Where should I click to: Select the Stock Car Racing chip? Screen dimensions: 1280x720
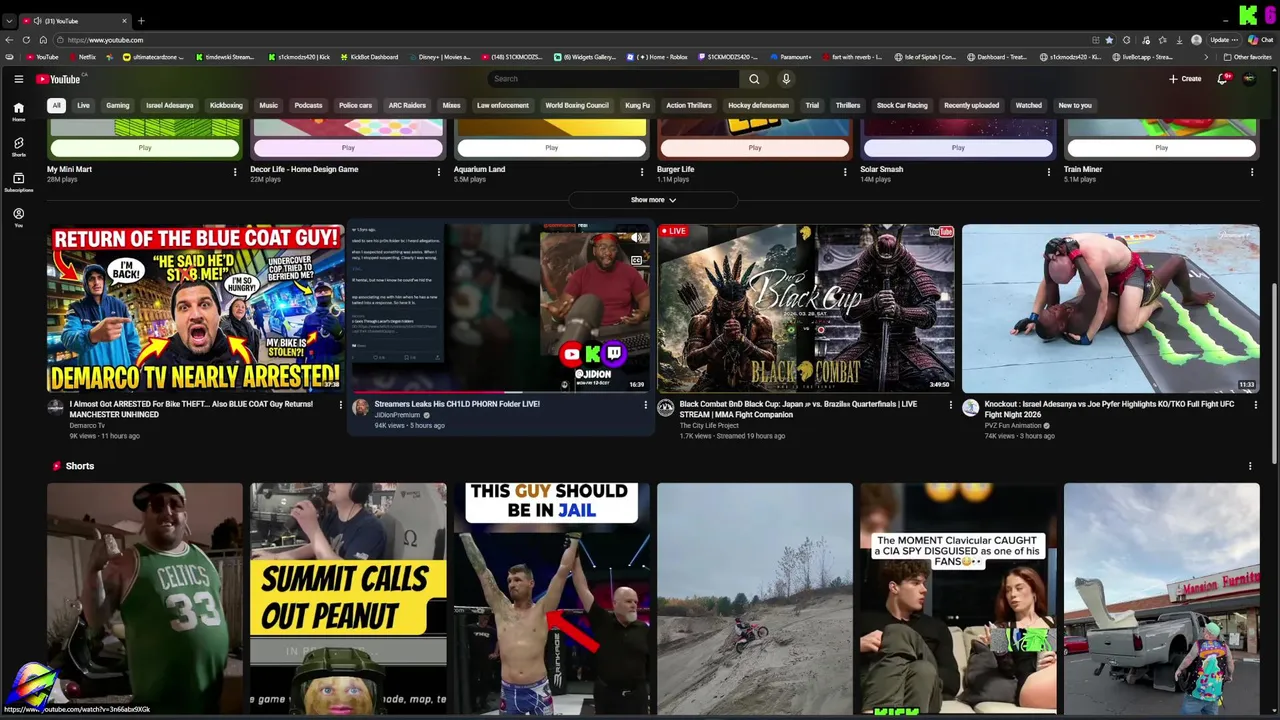point(902,105)
